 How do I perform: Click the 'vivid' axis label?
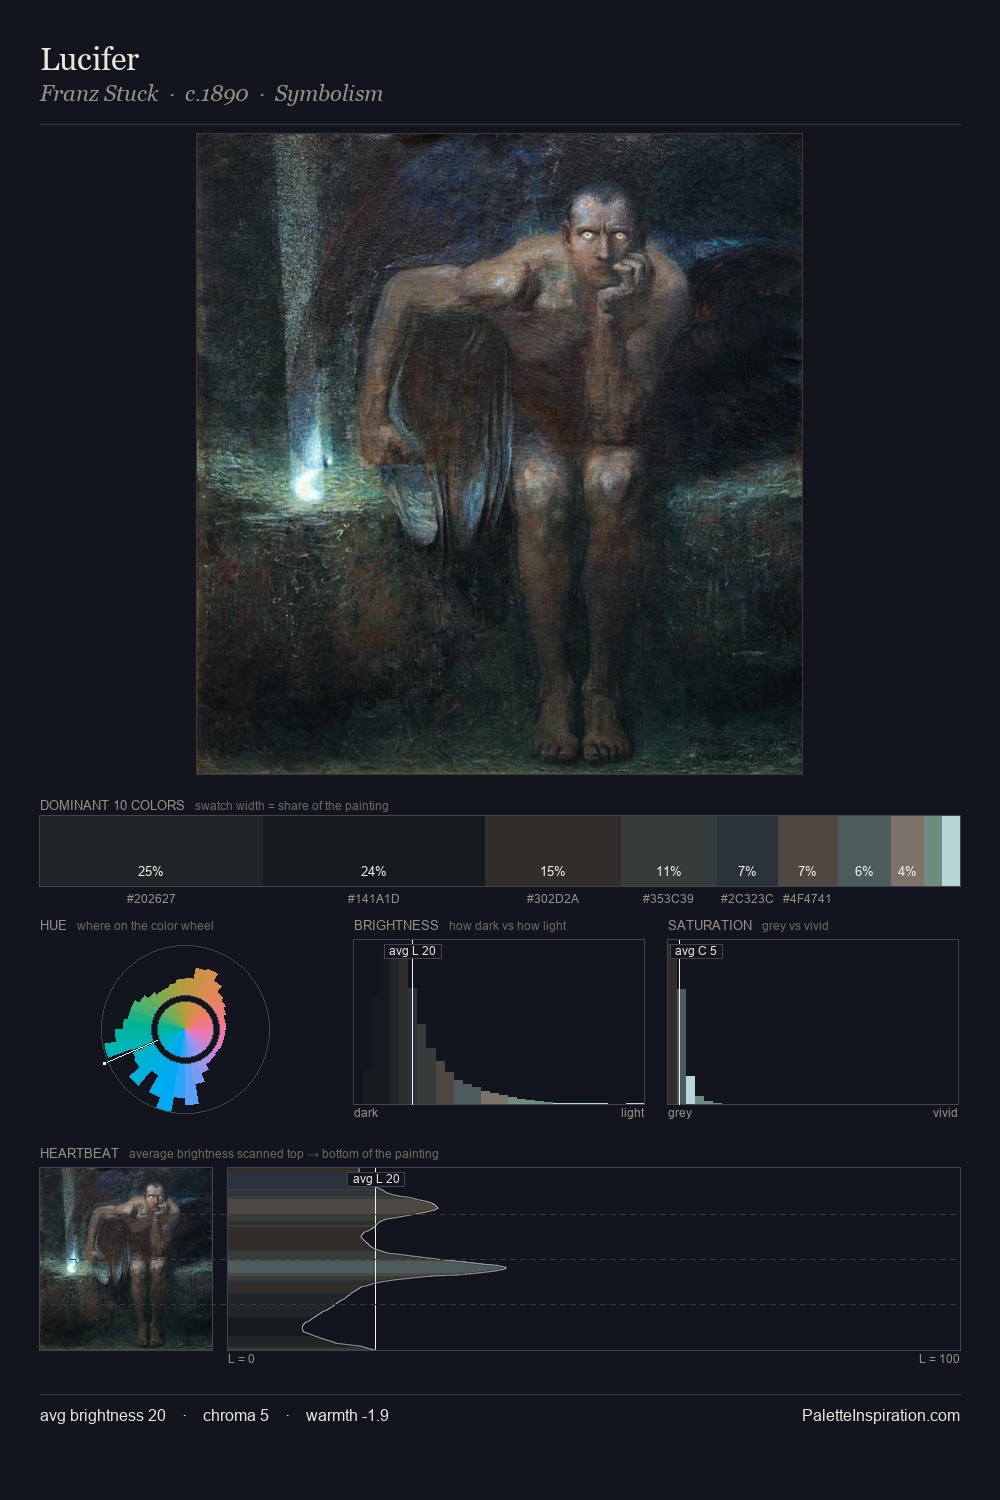tap(945, 1113)
